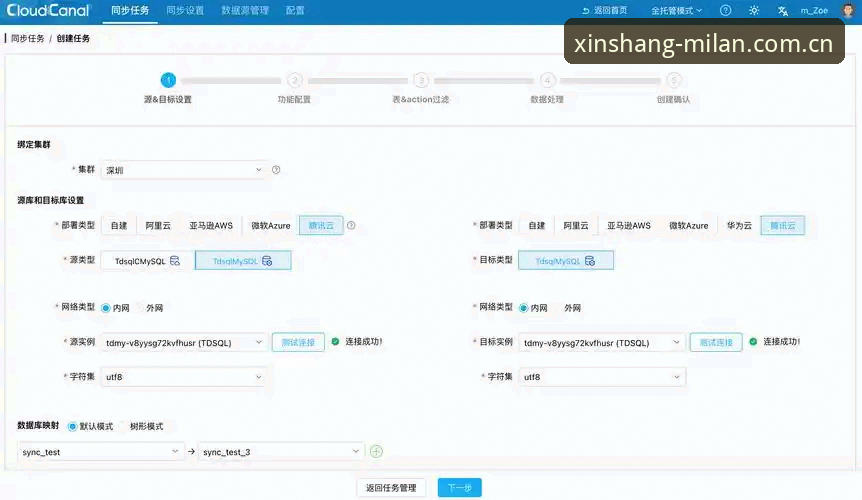Click the 返回任务管理 button
The height and width of the screenshot is (500, 862).
(391, 487)
